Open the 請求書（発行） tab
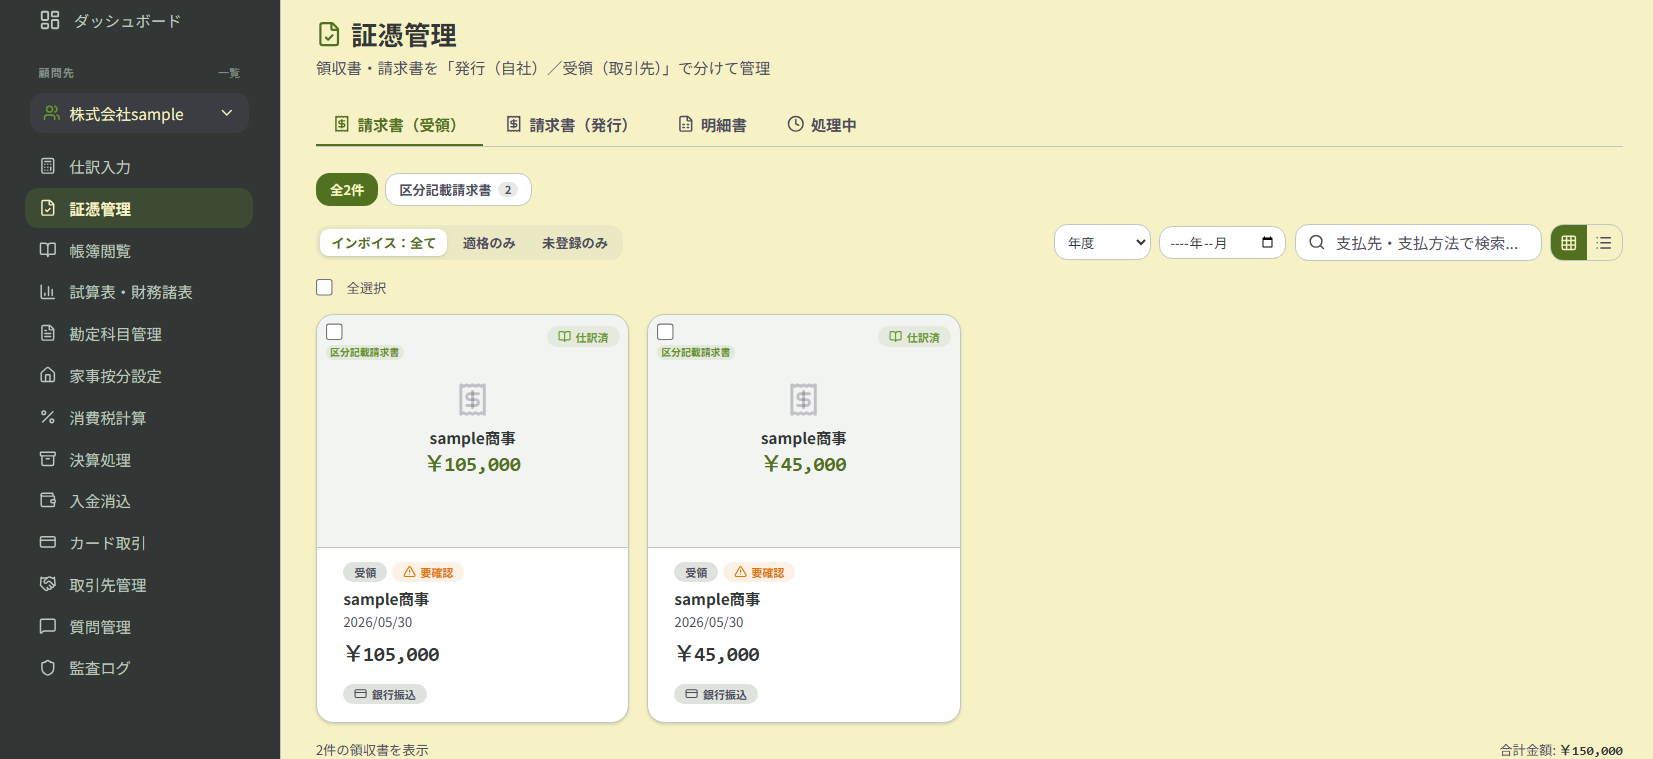 pyautogui.click(x=570, y=125)
